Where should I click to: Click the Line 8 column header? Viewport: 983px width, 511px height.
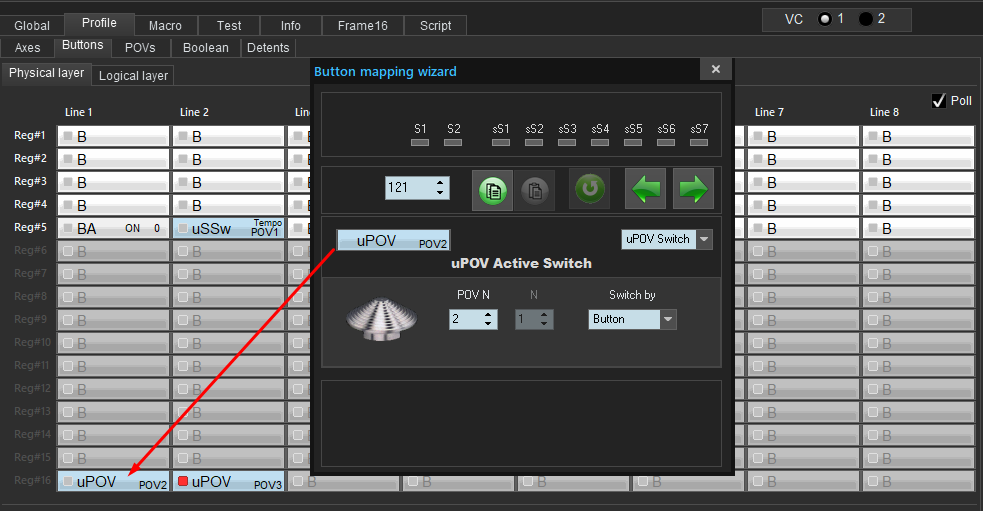click(884, 112)
